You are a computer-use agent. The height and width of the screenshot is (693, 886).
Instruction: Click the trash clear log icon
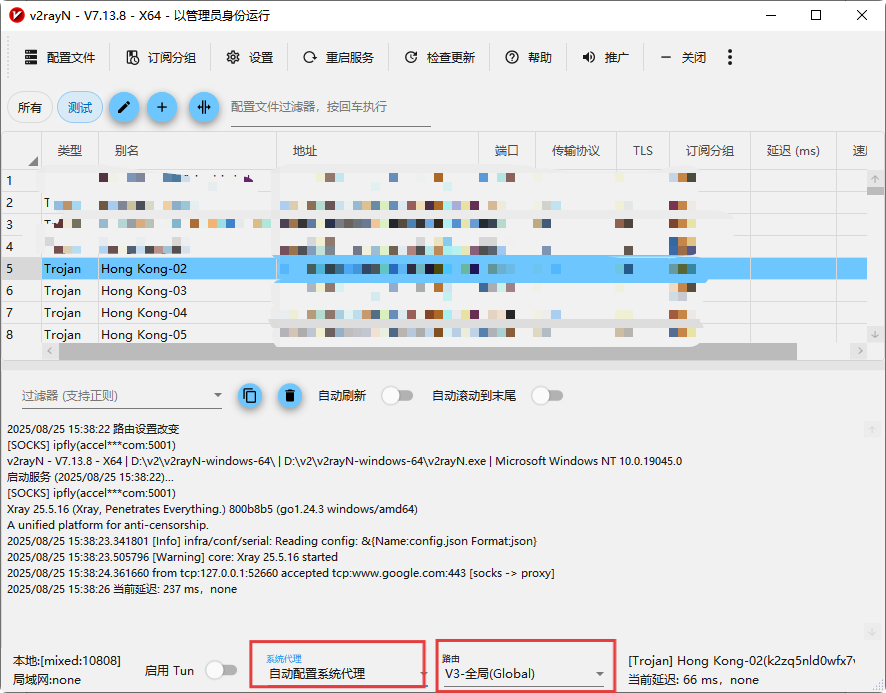tap(289, 396)
